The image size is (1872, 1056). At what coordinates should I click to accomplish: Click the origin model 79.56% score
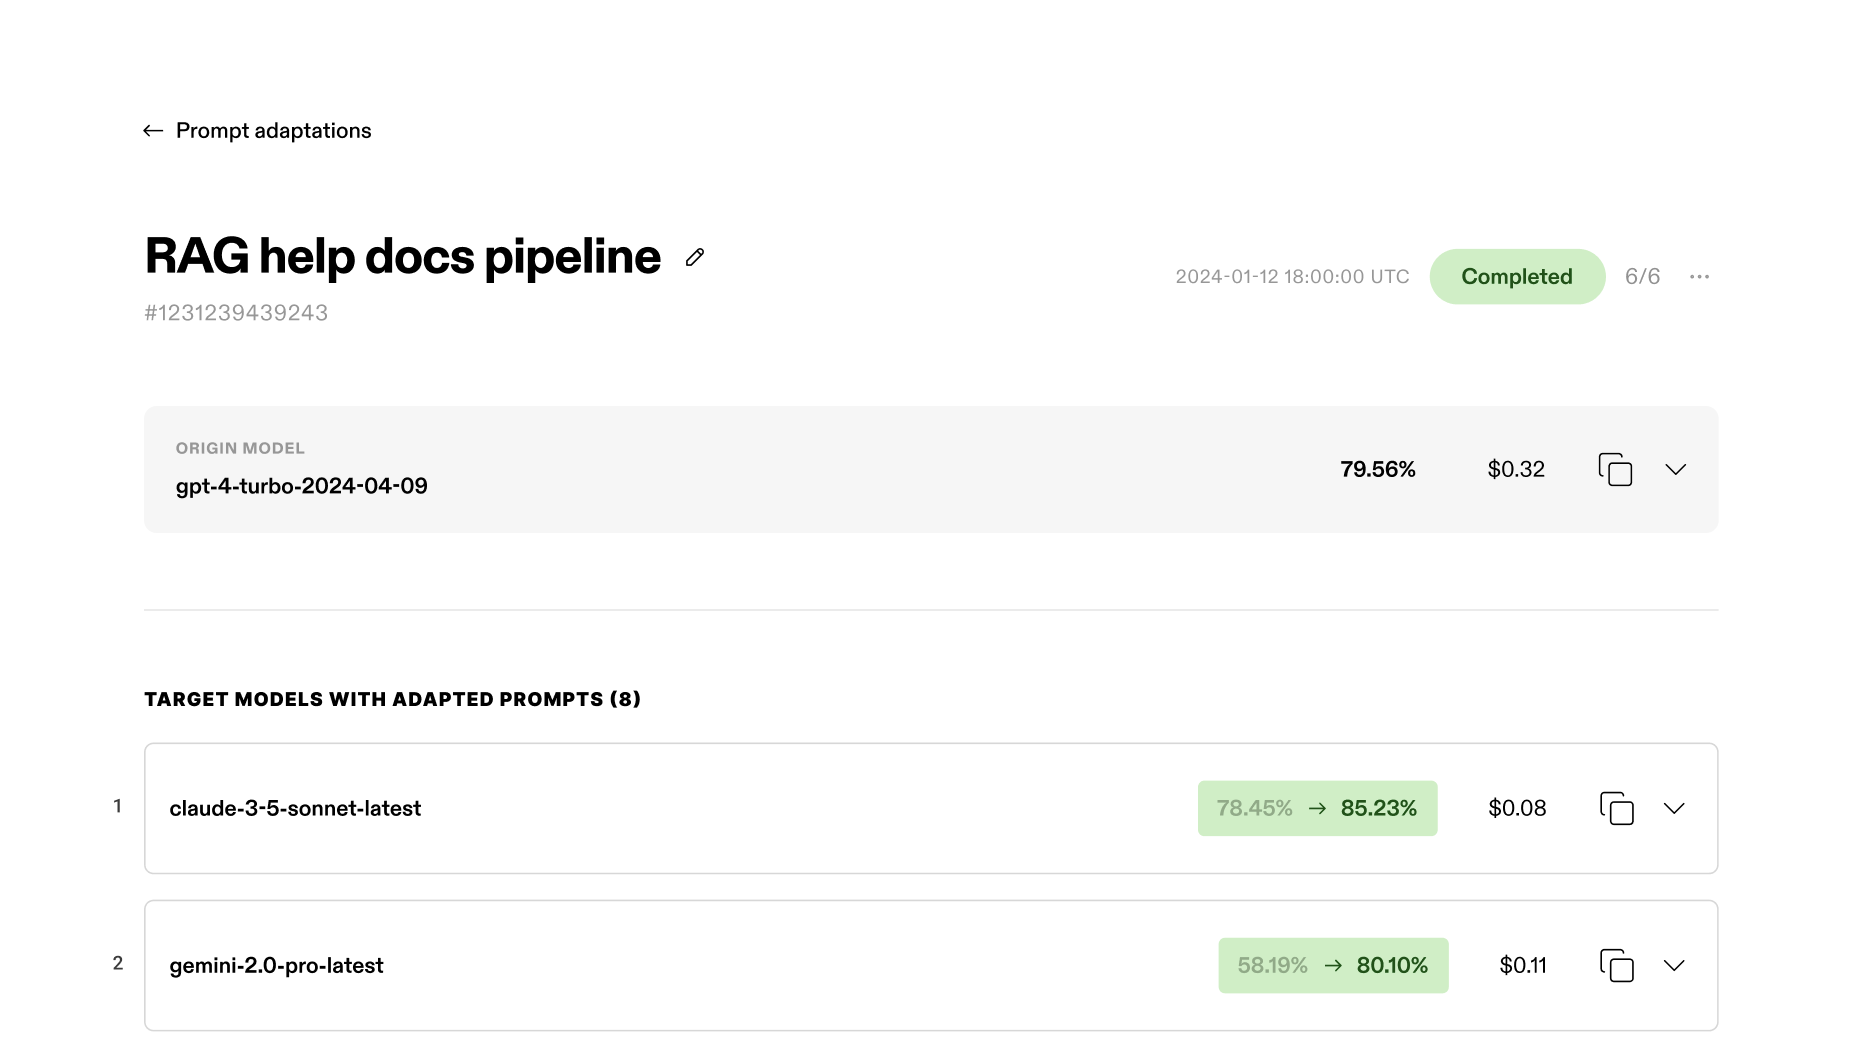click(1378, 469)
